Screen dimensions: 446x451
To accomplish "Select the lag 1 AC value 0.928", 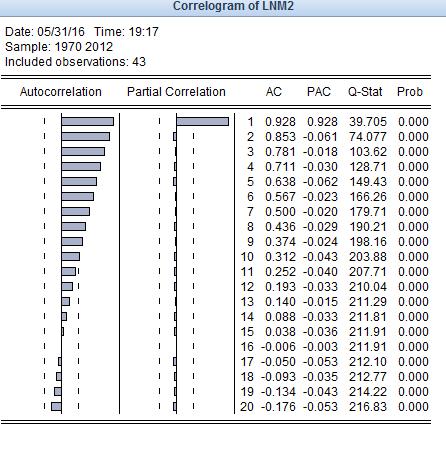I will click(280, 122).
